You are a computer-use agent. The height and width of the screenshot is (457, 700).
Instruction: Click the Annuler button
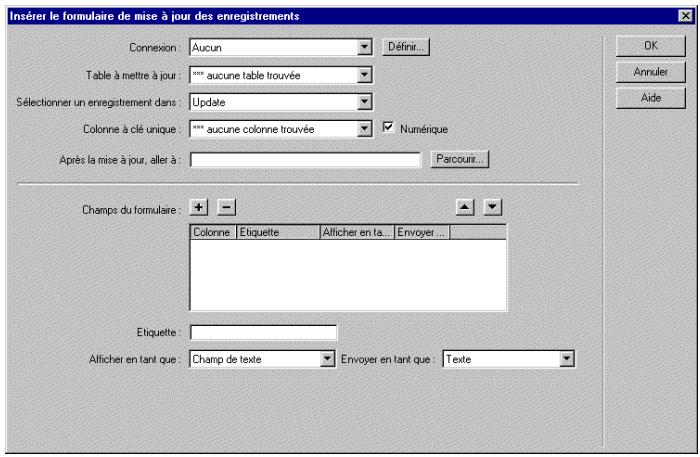point(650,72)
